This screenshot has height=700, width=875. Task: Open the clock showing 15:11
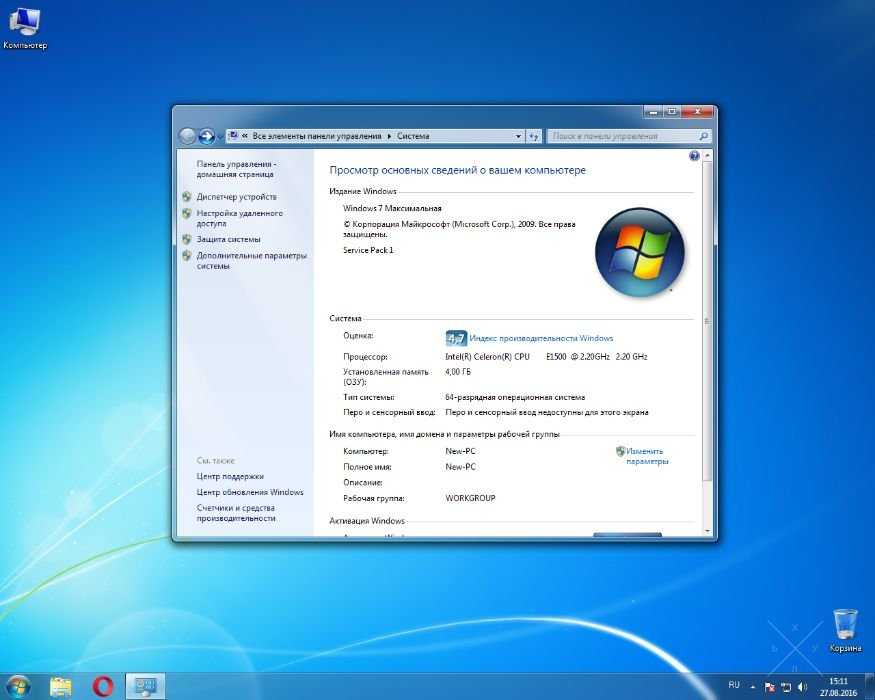tap(838, 687)
